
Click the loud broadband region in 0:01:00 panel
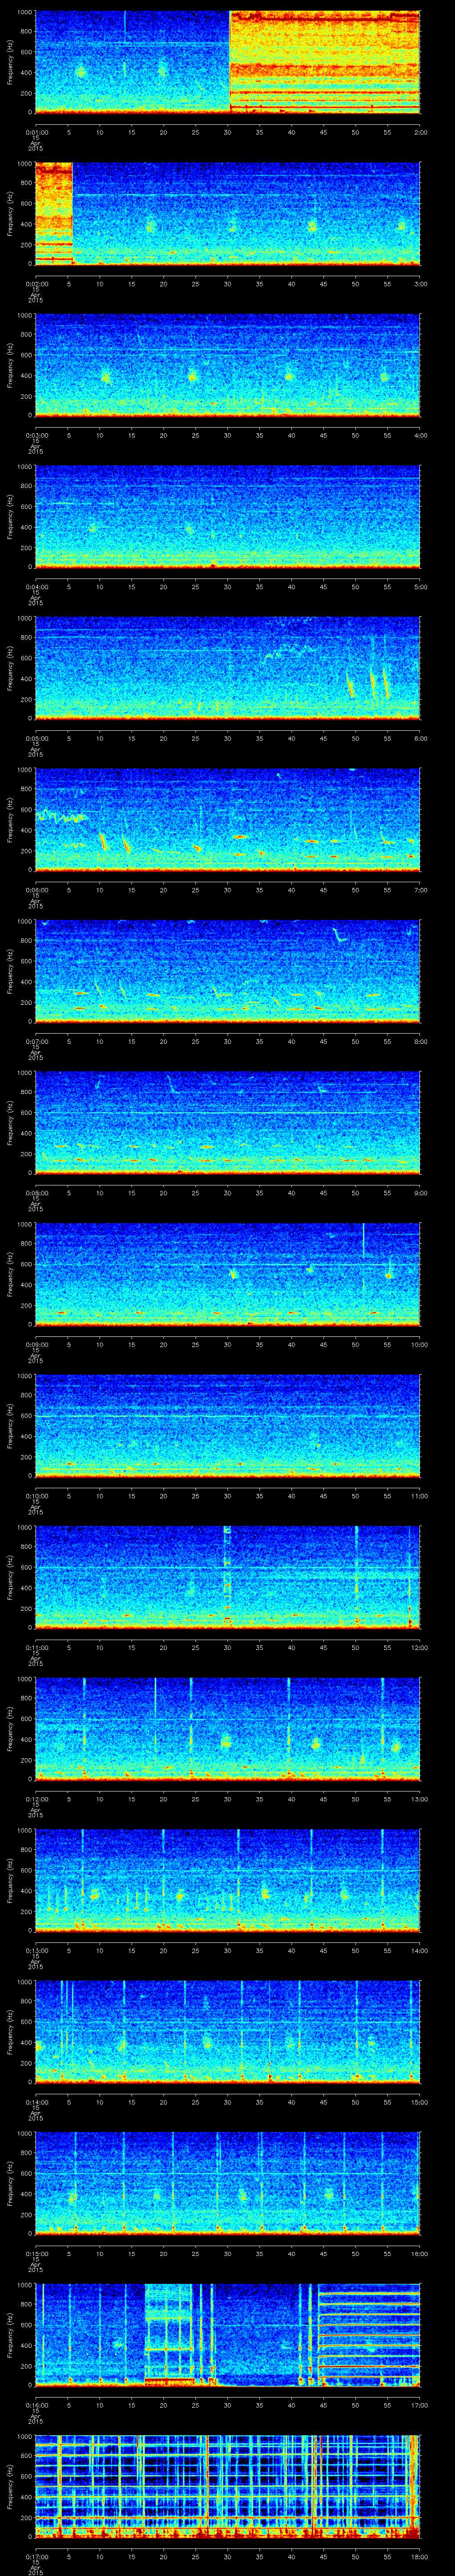pyautogui.click(x=324, y=61)
